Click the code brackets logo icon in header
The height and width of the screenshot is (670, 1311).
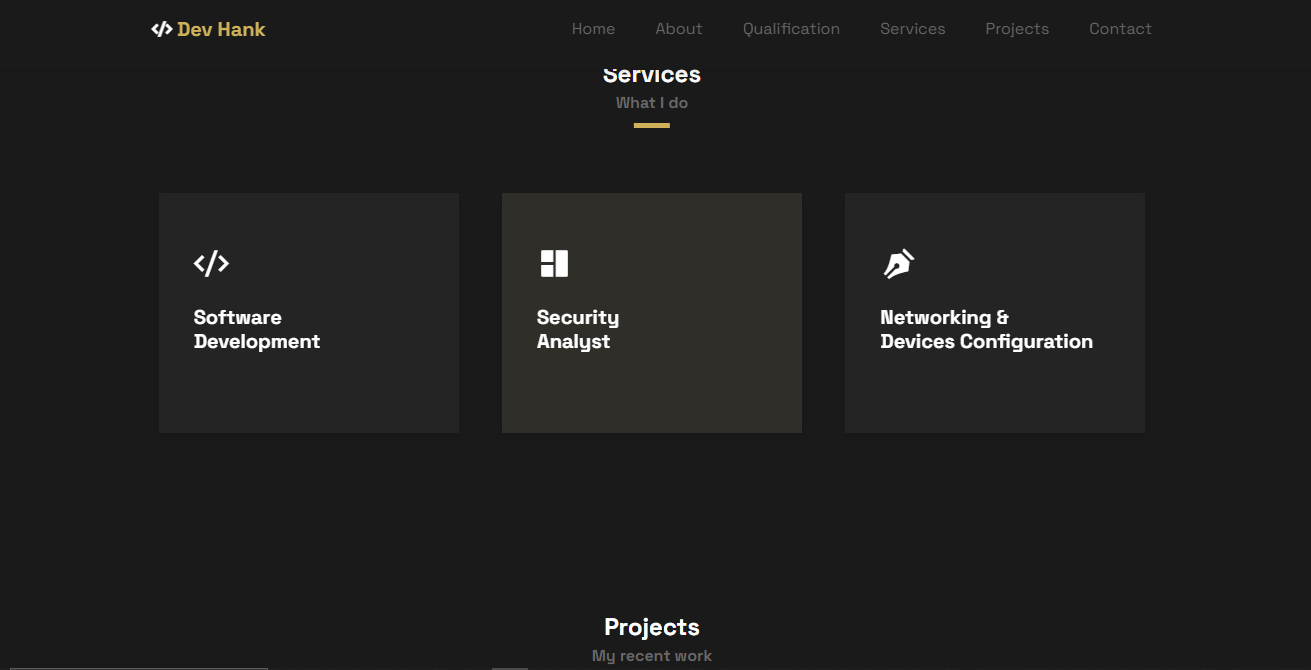tap(161, 29)
